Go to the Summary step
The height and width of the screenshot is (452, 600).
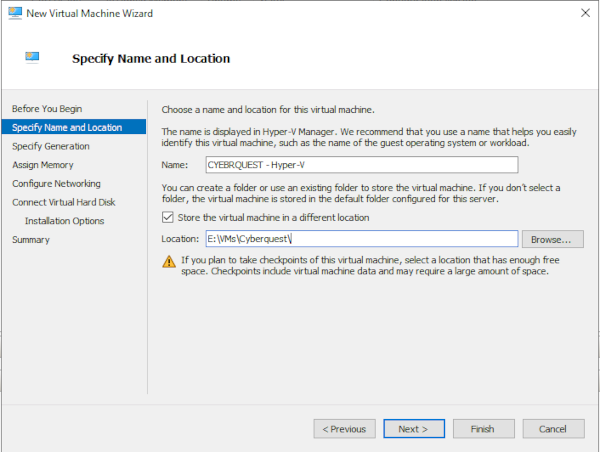point(30,240)
